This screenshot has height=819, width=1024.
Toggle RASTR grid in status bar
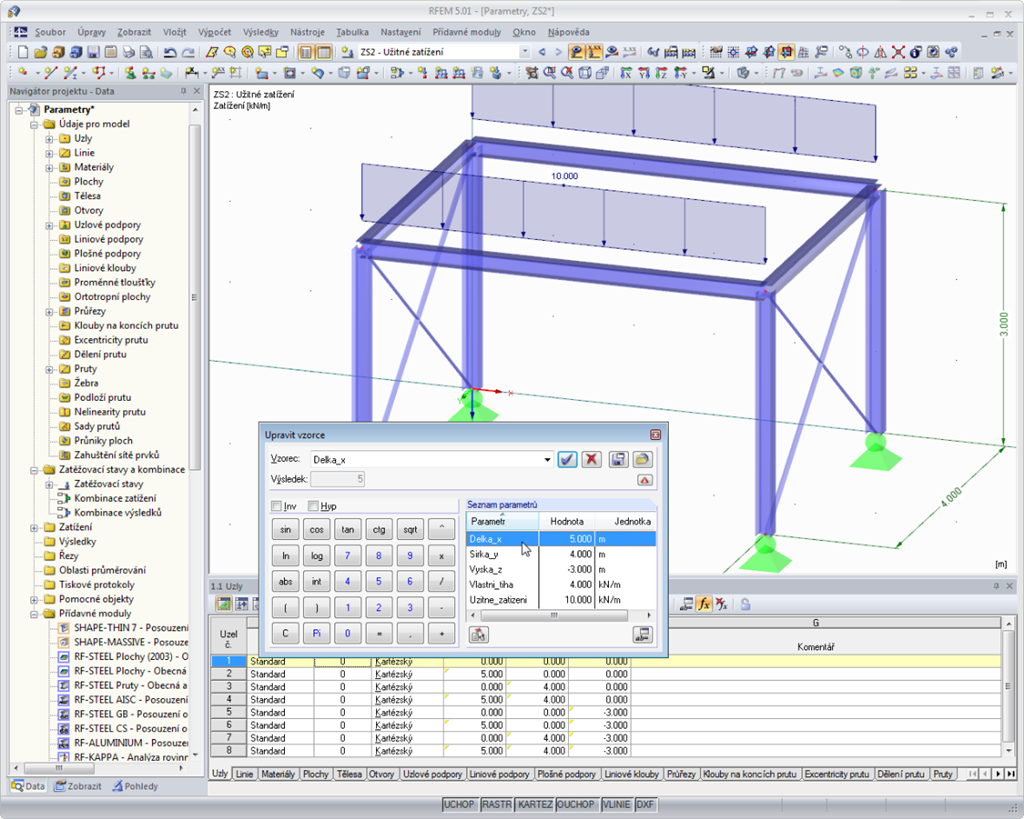(x=496, y=805)
